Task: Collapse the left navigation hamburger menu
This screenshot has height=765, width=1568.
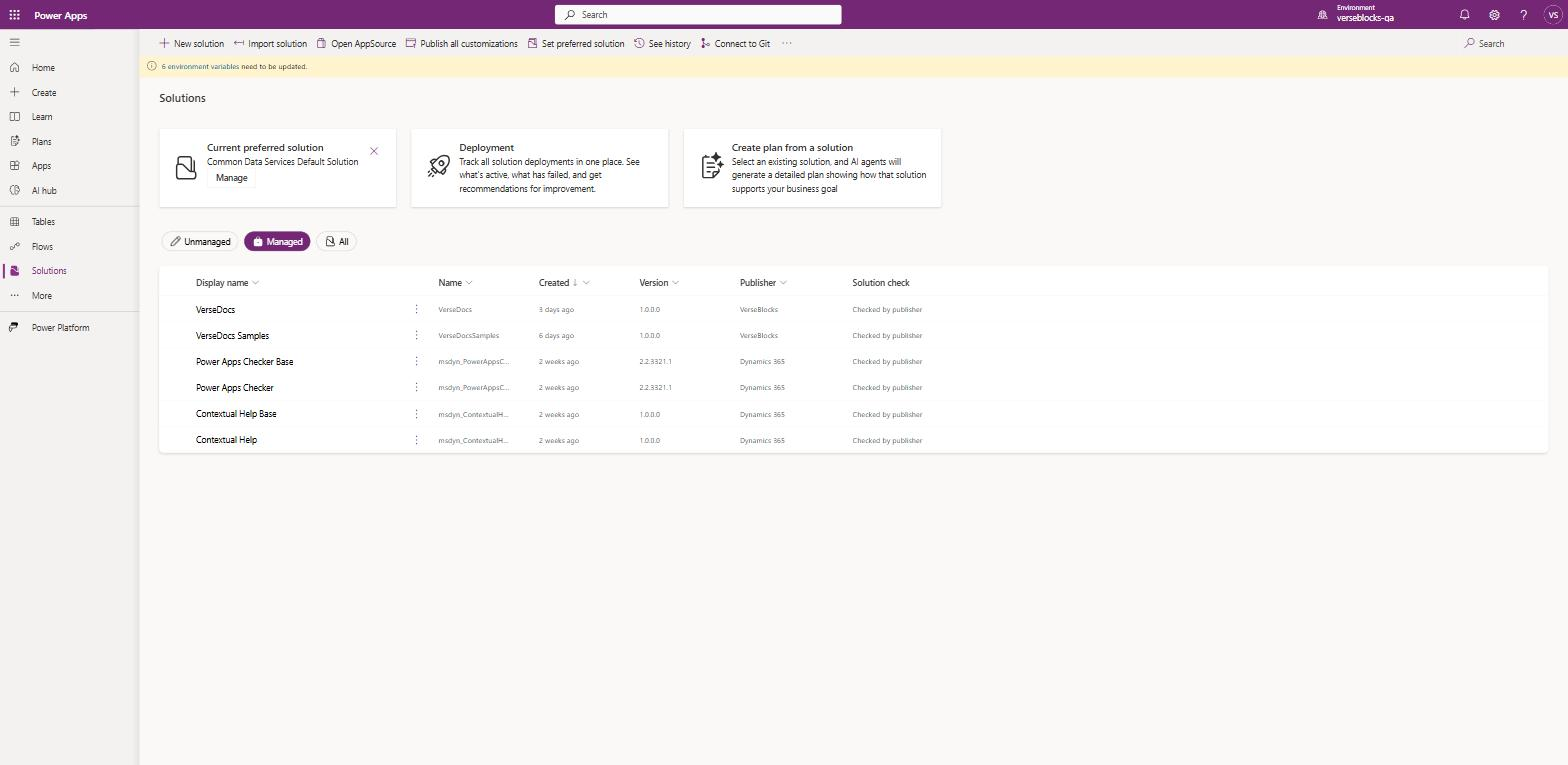Action: click(14, 42)
